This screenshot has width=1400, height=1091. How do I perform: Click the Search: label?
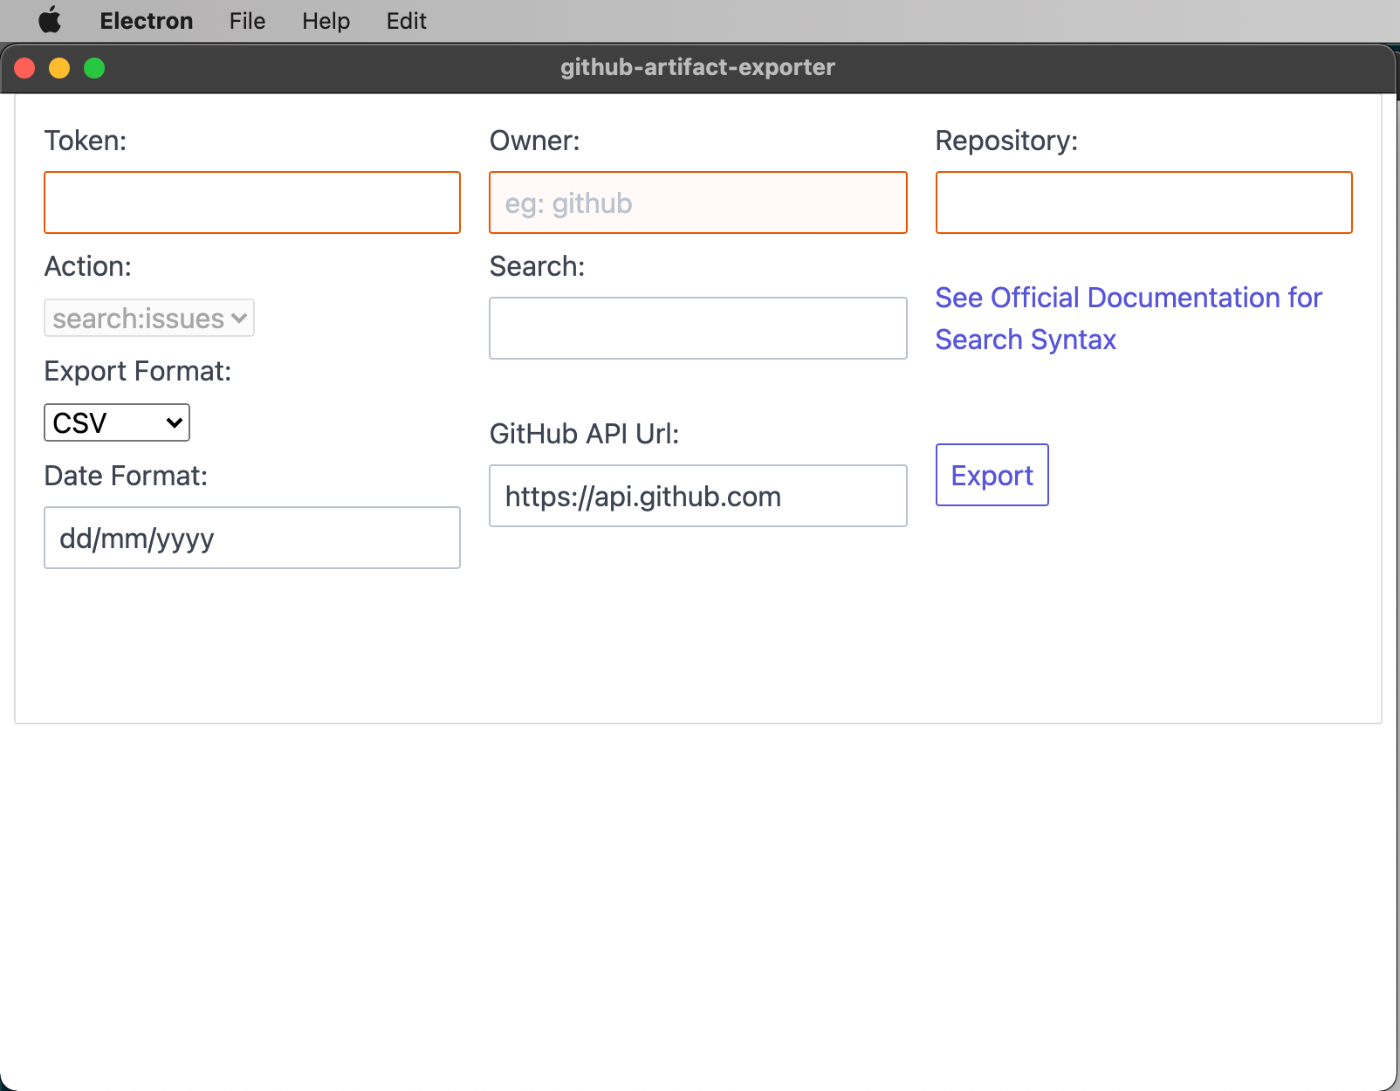(x=537, y=266)
